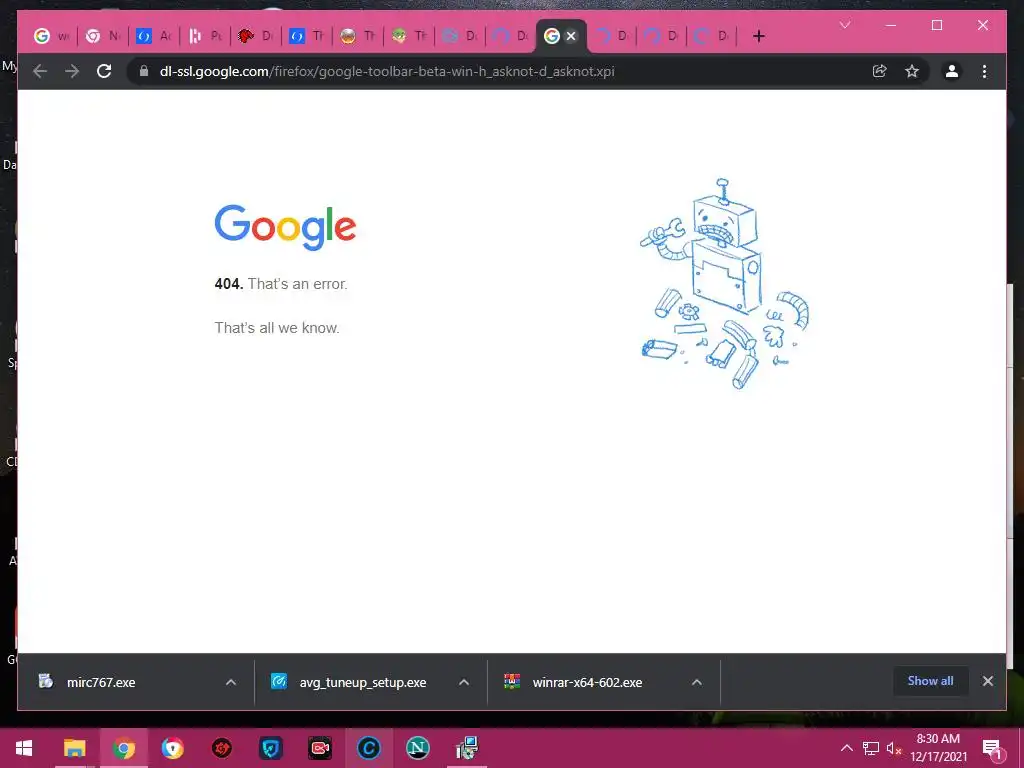Click the URL in the address bar
This screenshot has width=1024, height=768.
387,71
